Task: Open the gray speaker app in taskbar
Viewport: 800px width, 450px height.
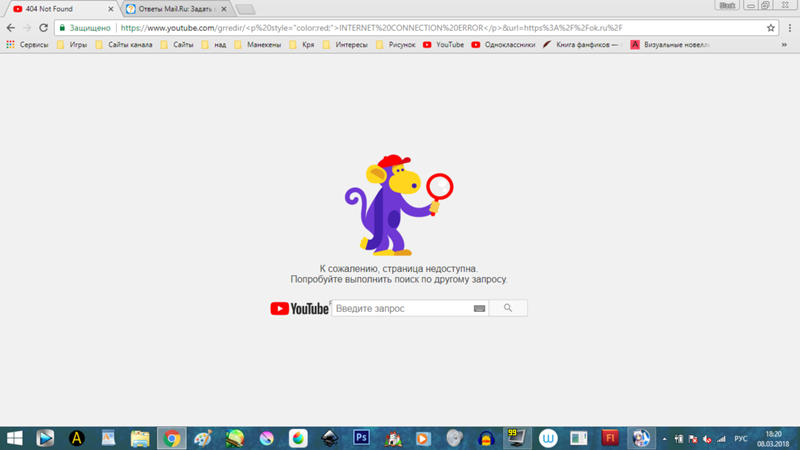Action: tap(454, 438)
